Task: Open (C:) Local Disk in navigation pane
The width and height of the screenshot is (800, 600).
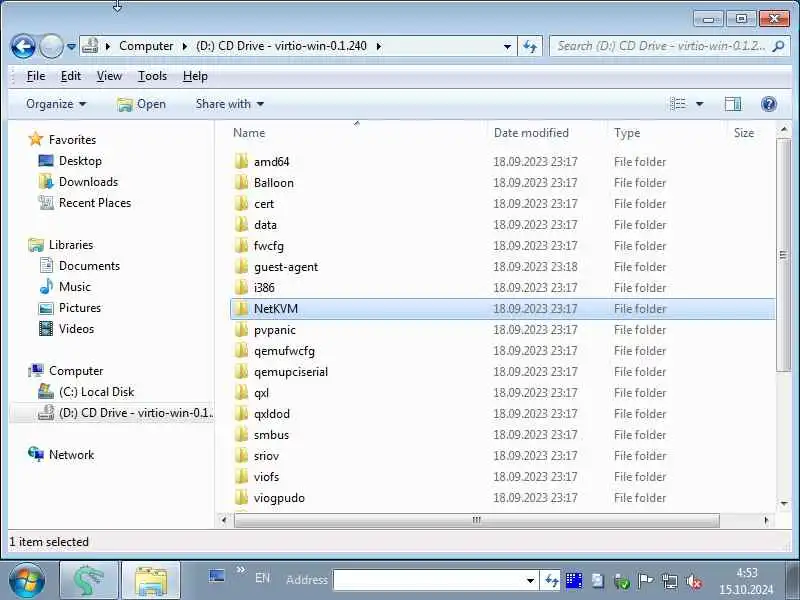Action: pyautogui.click(x=96, y=392)
